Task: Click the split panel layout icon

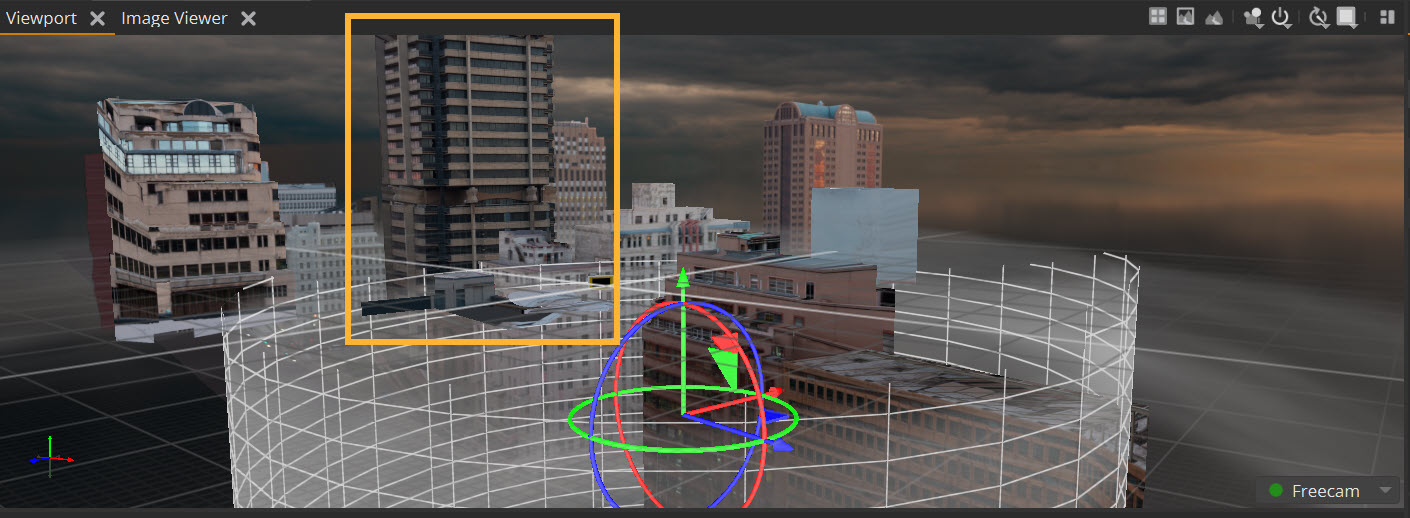Action: coord(1387,17)
